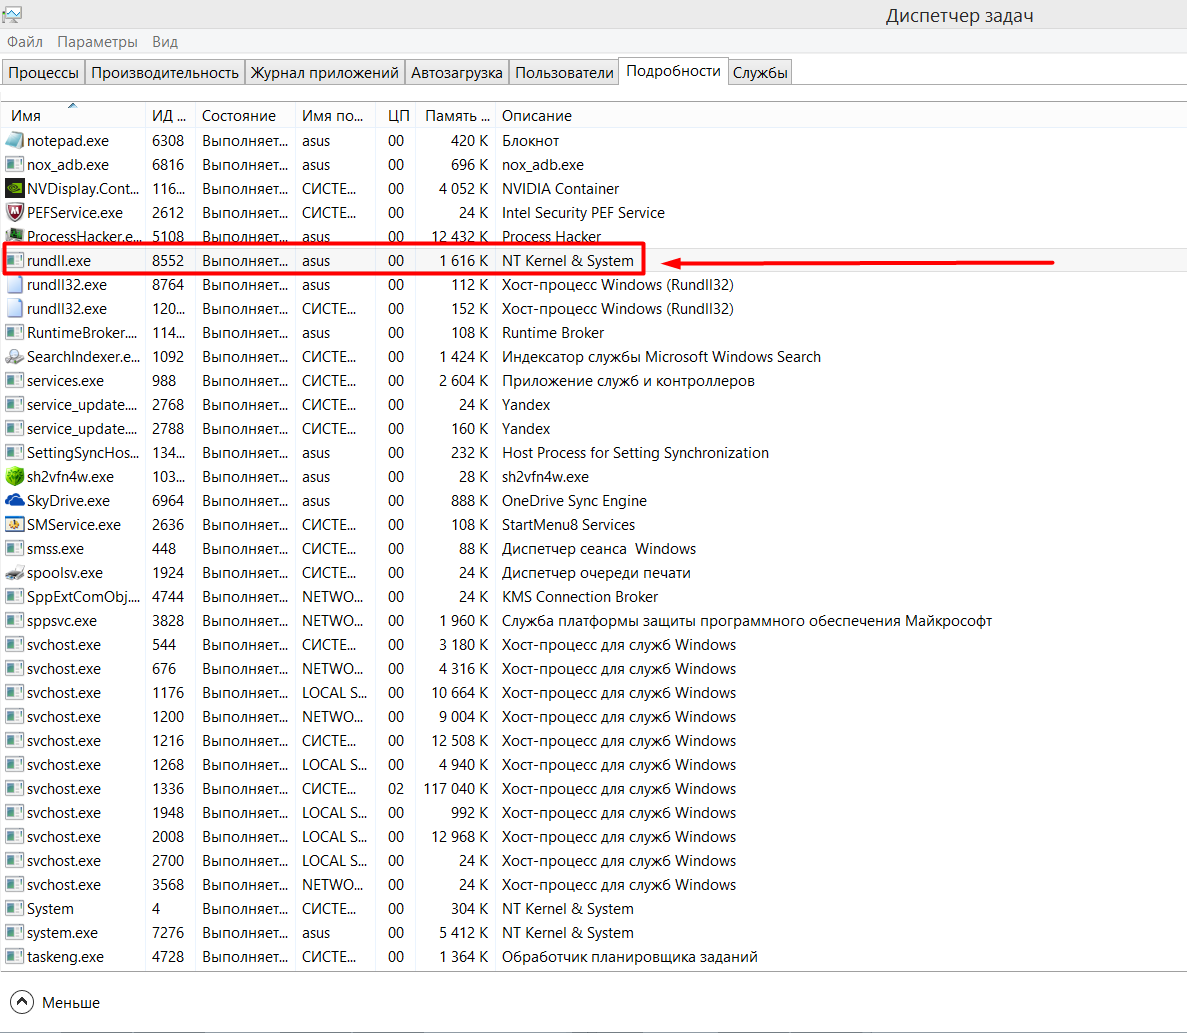Open the Параметры menu
The height and width of the screenshot is (1033, 1187).
click(x=98, y=42)
